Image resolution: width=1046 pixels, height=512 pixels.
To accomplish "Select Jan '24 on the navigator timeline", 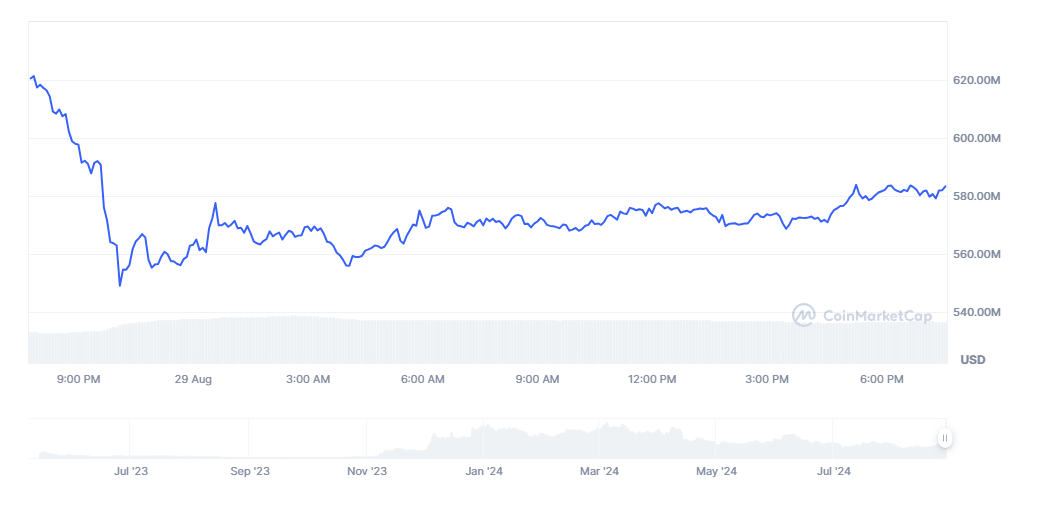I will tap(484, 472).
